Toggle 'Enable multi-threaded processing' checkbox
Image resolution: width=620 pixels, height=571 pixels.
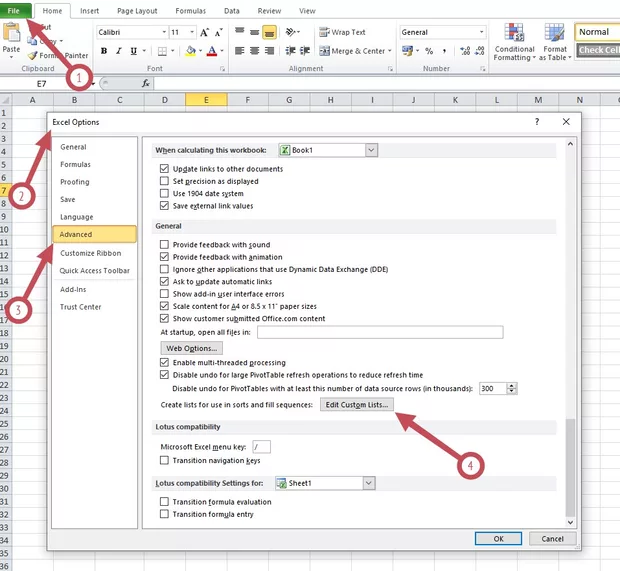click(x=164, y=362)
